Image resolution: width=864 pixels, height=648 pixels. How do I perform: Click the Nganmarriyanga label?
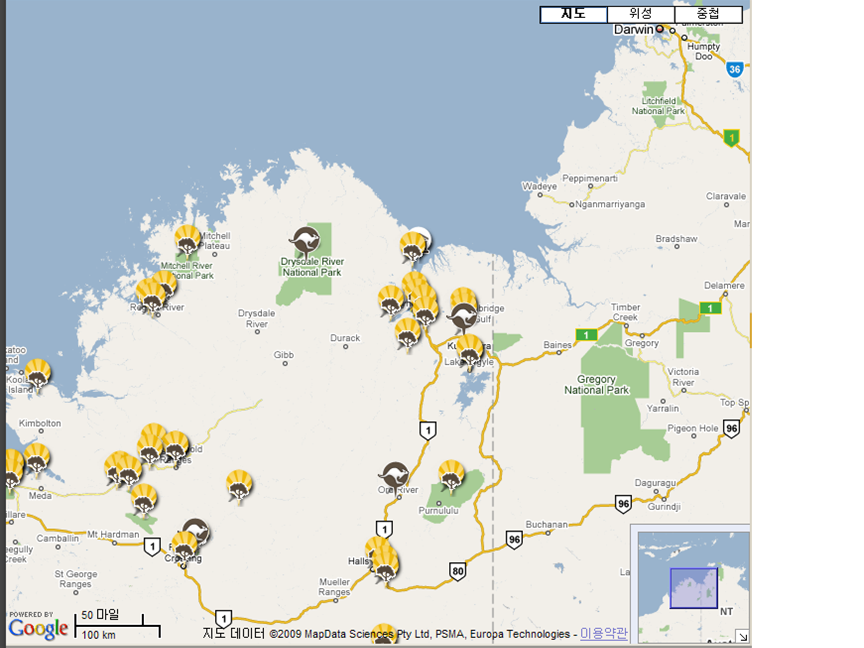tap(610, 204)
